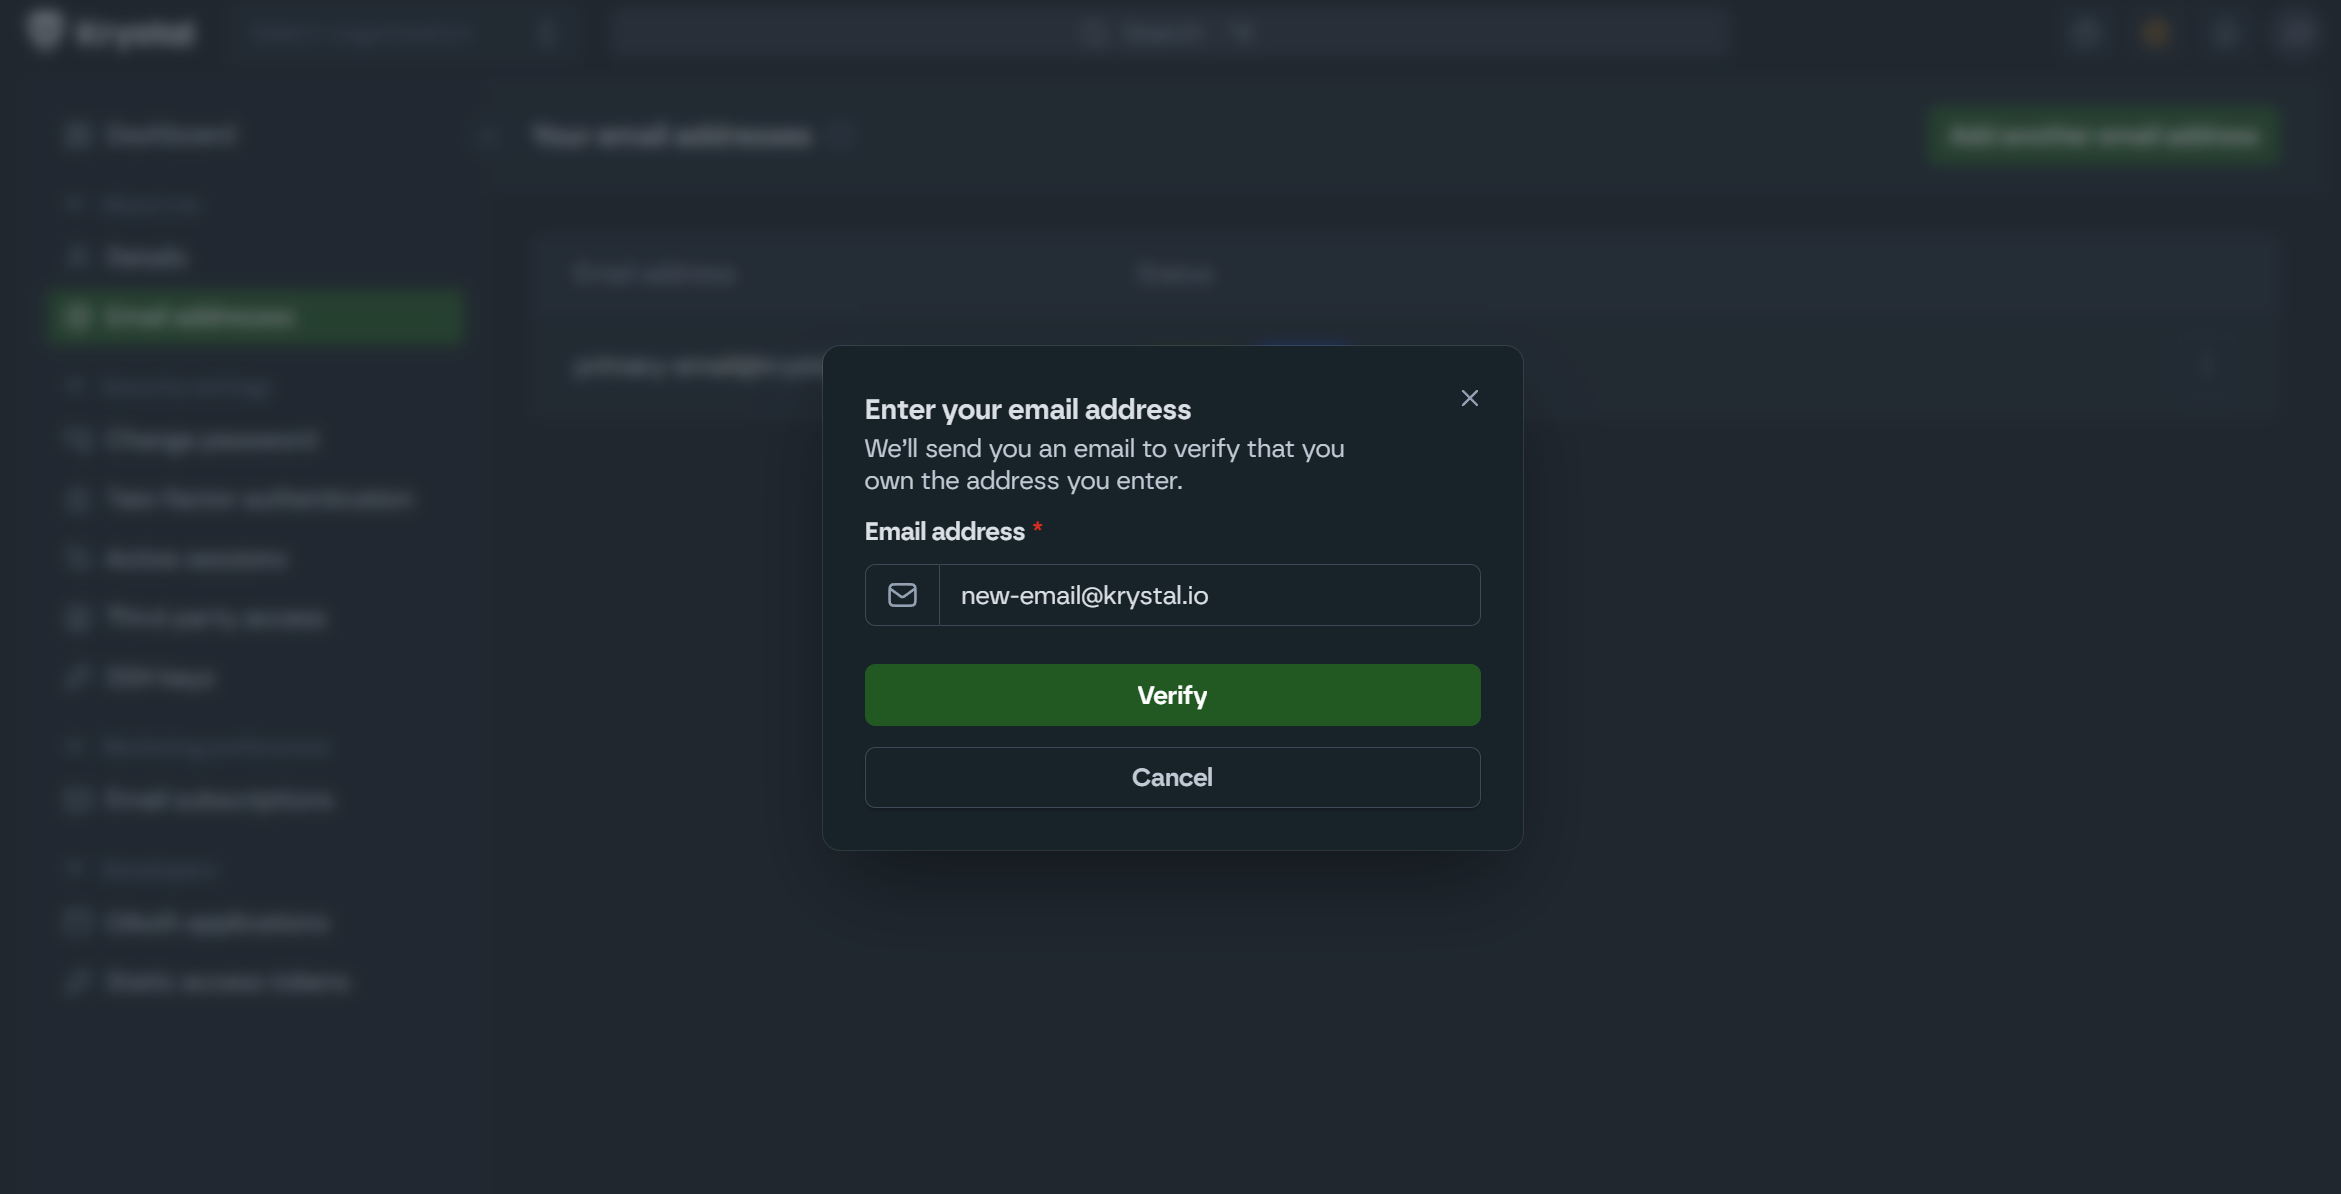This screenshot has height=1194, width=2341.
Task: Cancel adding the email address
Action: (1172, 777)
